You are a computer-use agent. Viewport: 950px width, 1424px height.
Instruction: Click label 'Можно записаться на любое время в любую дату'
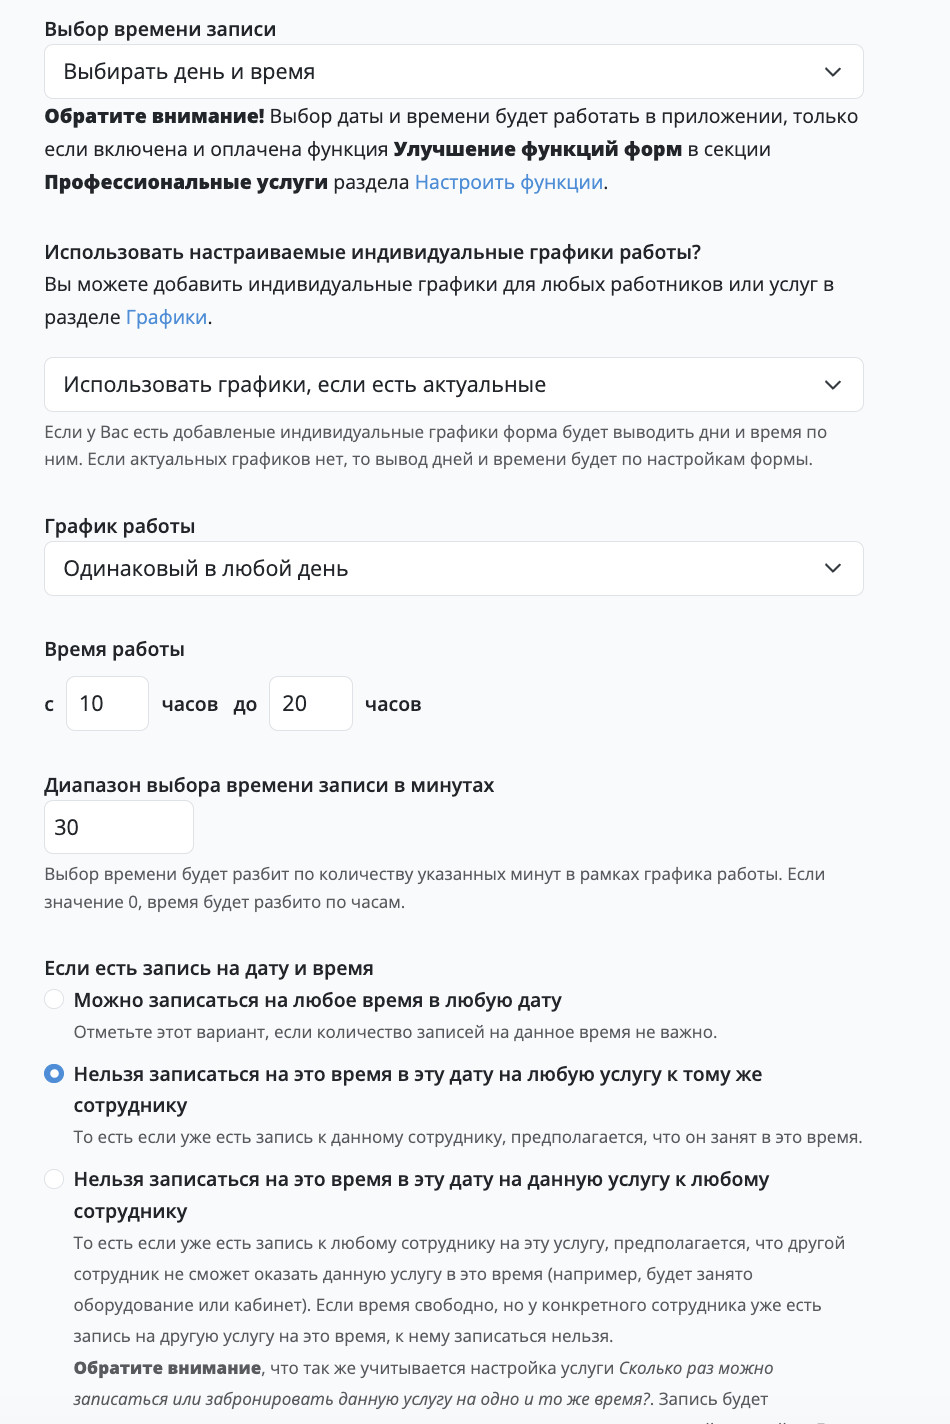pos(318,1000)
